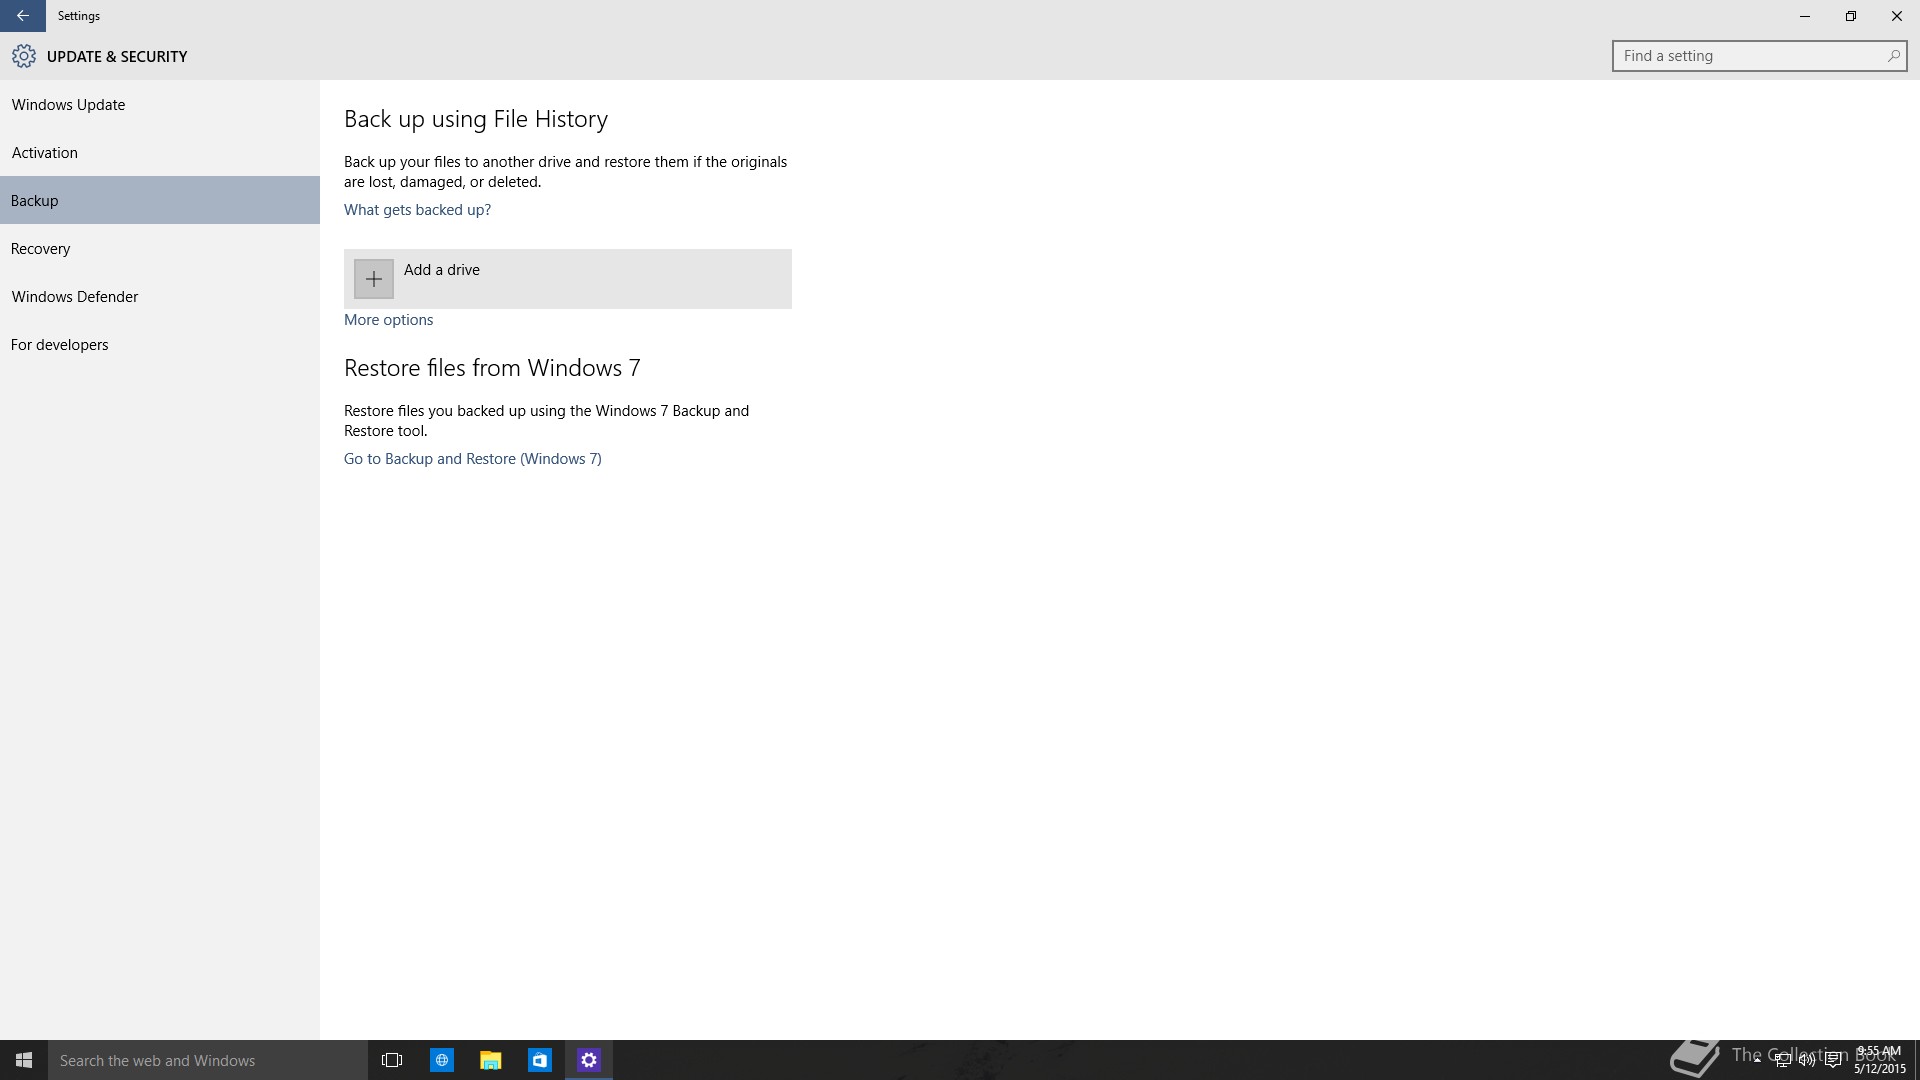This screenshot has height=1080, width=1920.
Task: Open Windows Defender settings
Action: click(x=160, y=296)
